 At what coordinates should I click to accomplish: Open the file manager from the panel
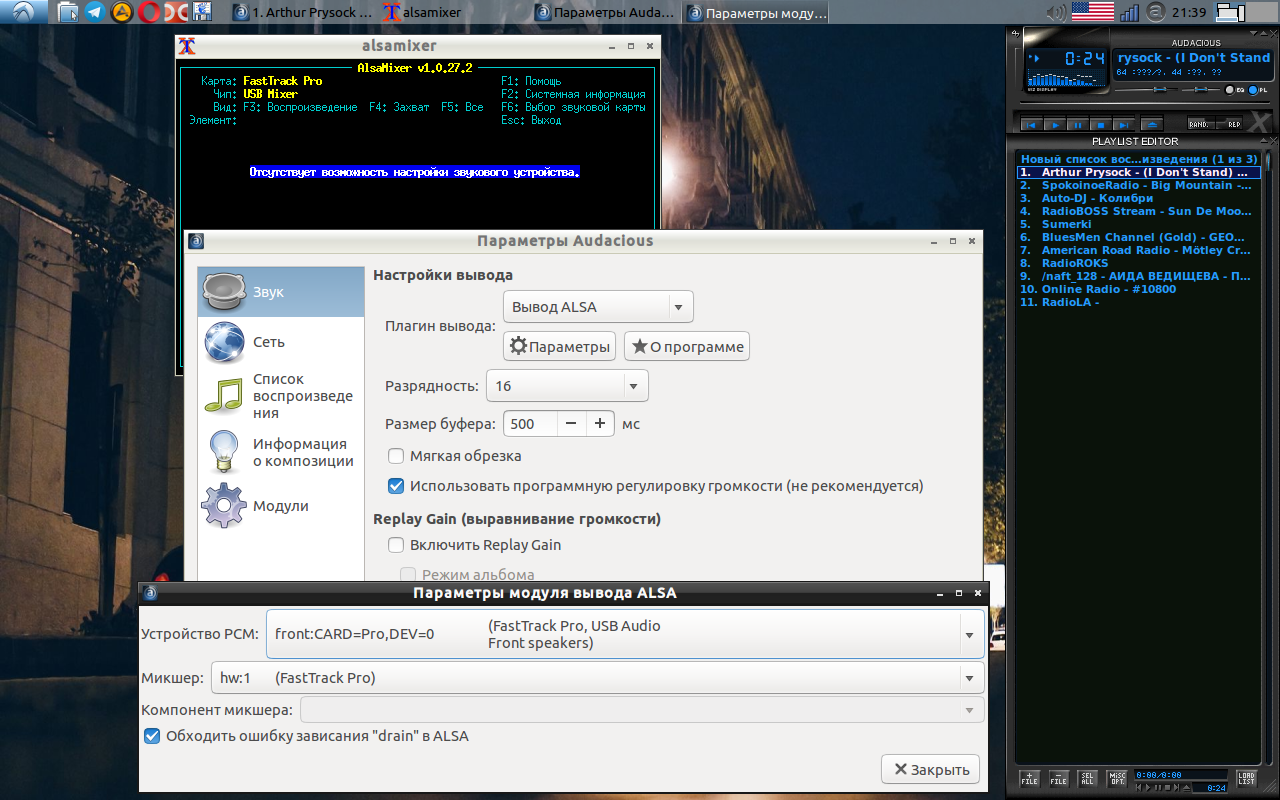pos(68,12)
